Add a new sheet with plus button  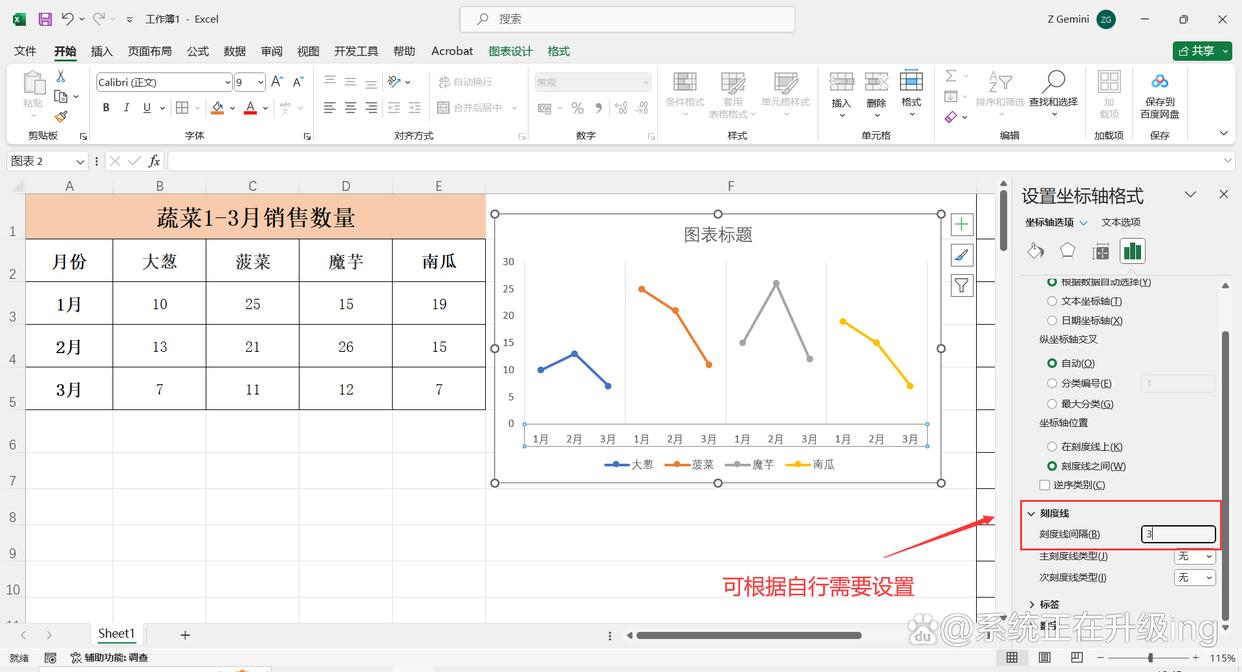pos(185,635)
